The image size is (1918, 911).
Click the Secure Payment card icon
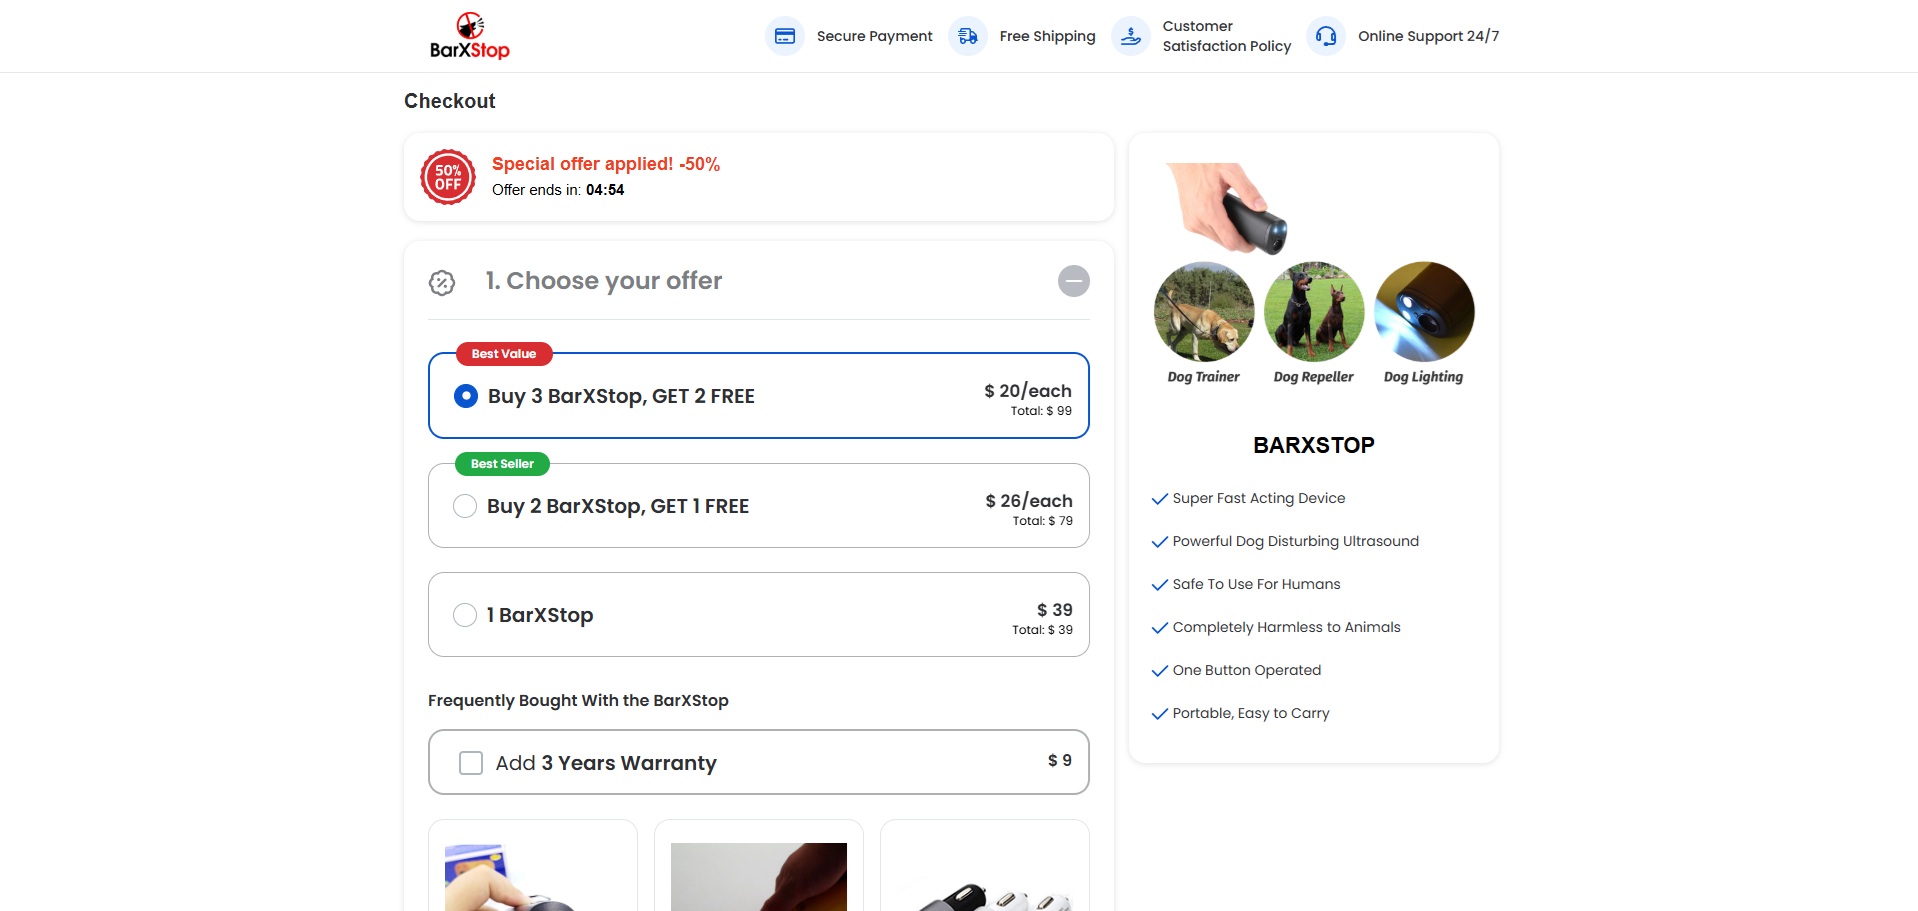click(785, 36)
